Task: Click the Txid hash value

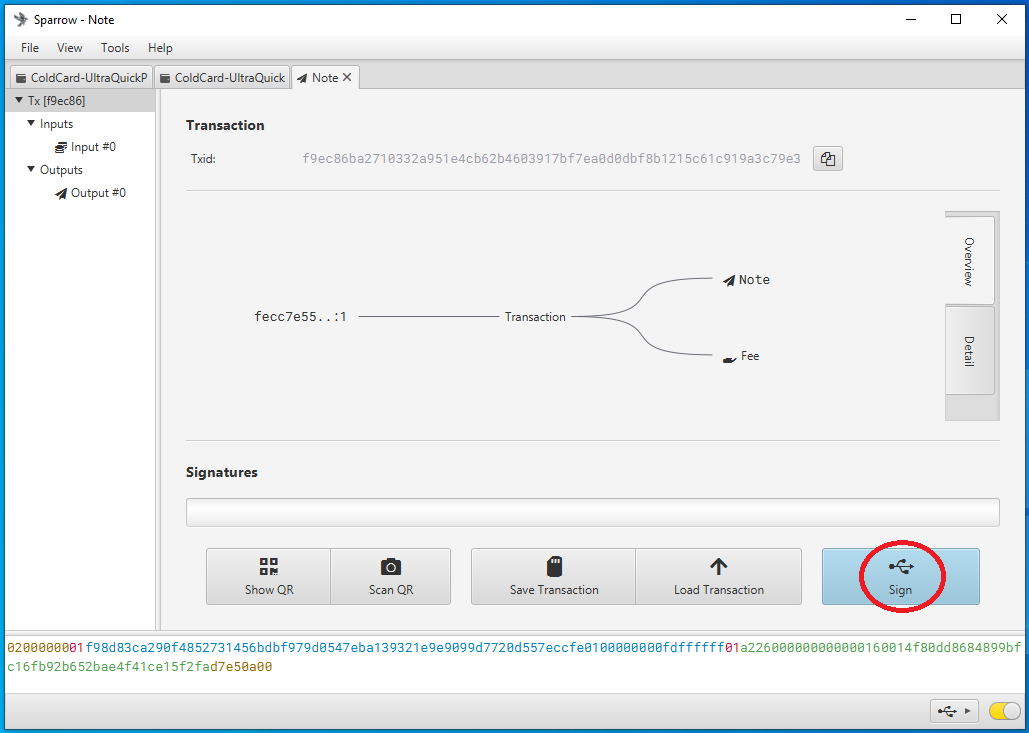Action: coord(551,159)
